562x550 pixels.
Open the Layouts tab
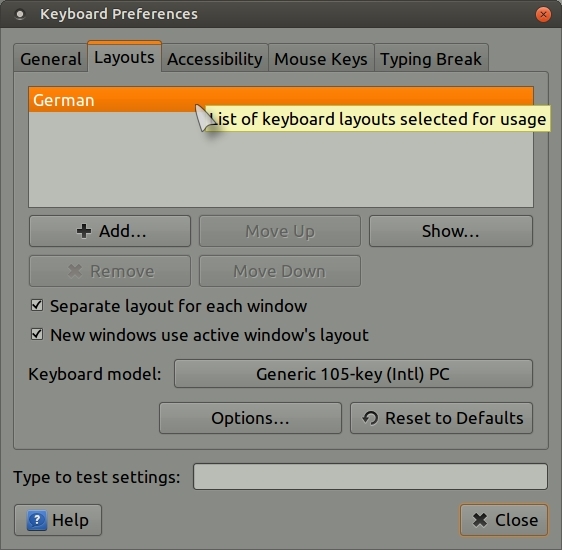coord(124,57)
